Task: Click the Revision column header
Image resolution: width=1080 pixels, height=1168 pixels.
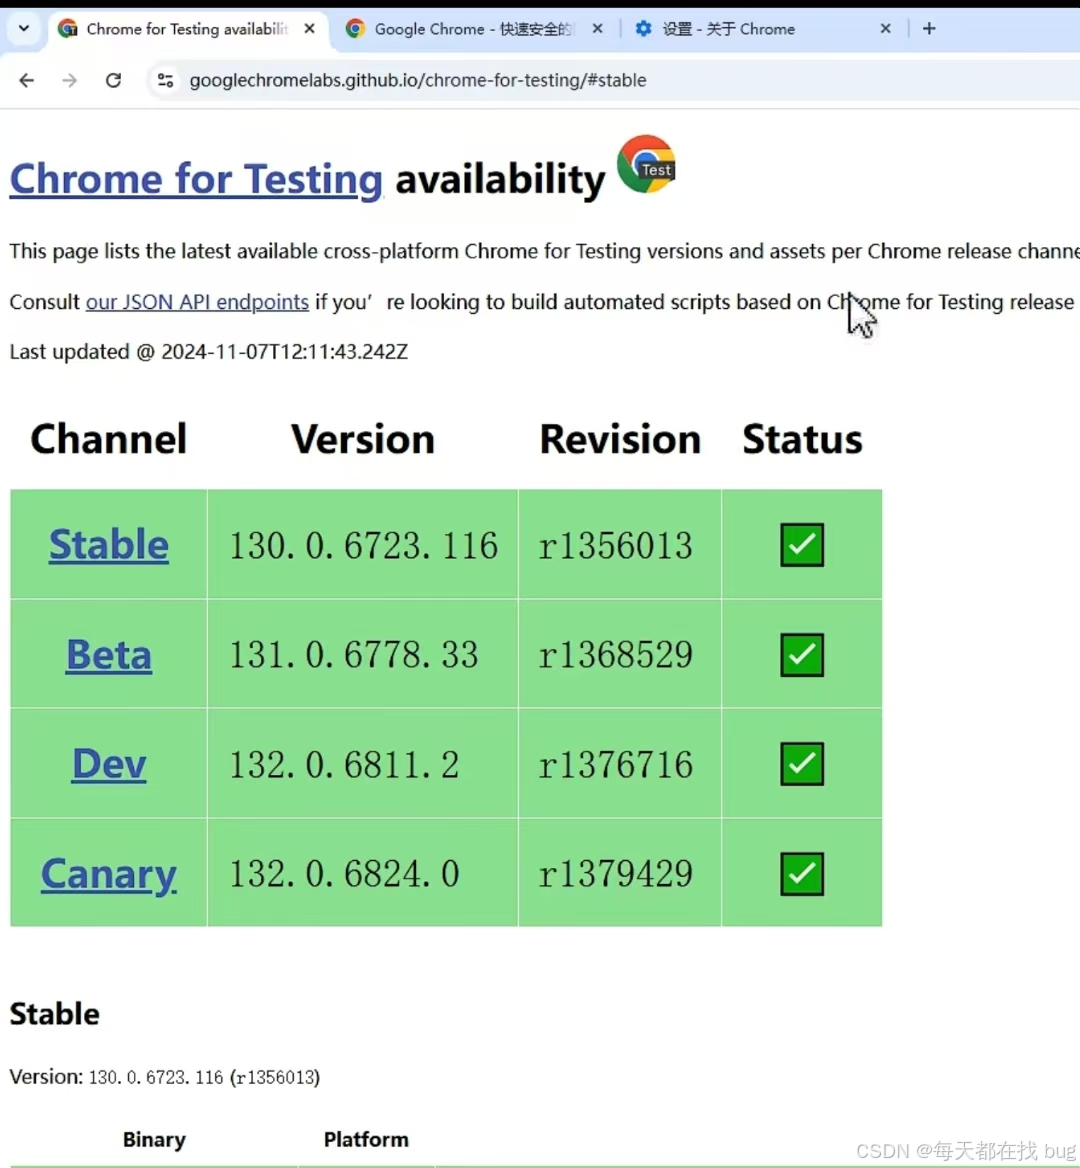Action: click(620, 439)
